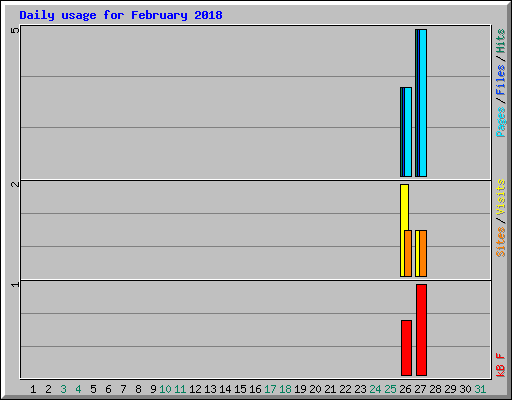512x400 pixels.
Task: Click the green "Hits" legend label
Action: click(x=500, y=41)
